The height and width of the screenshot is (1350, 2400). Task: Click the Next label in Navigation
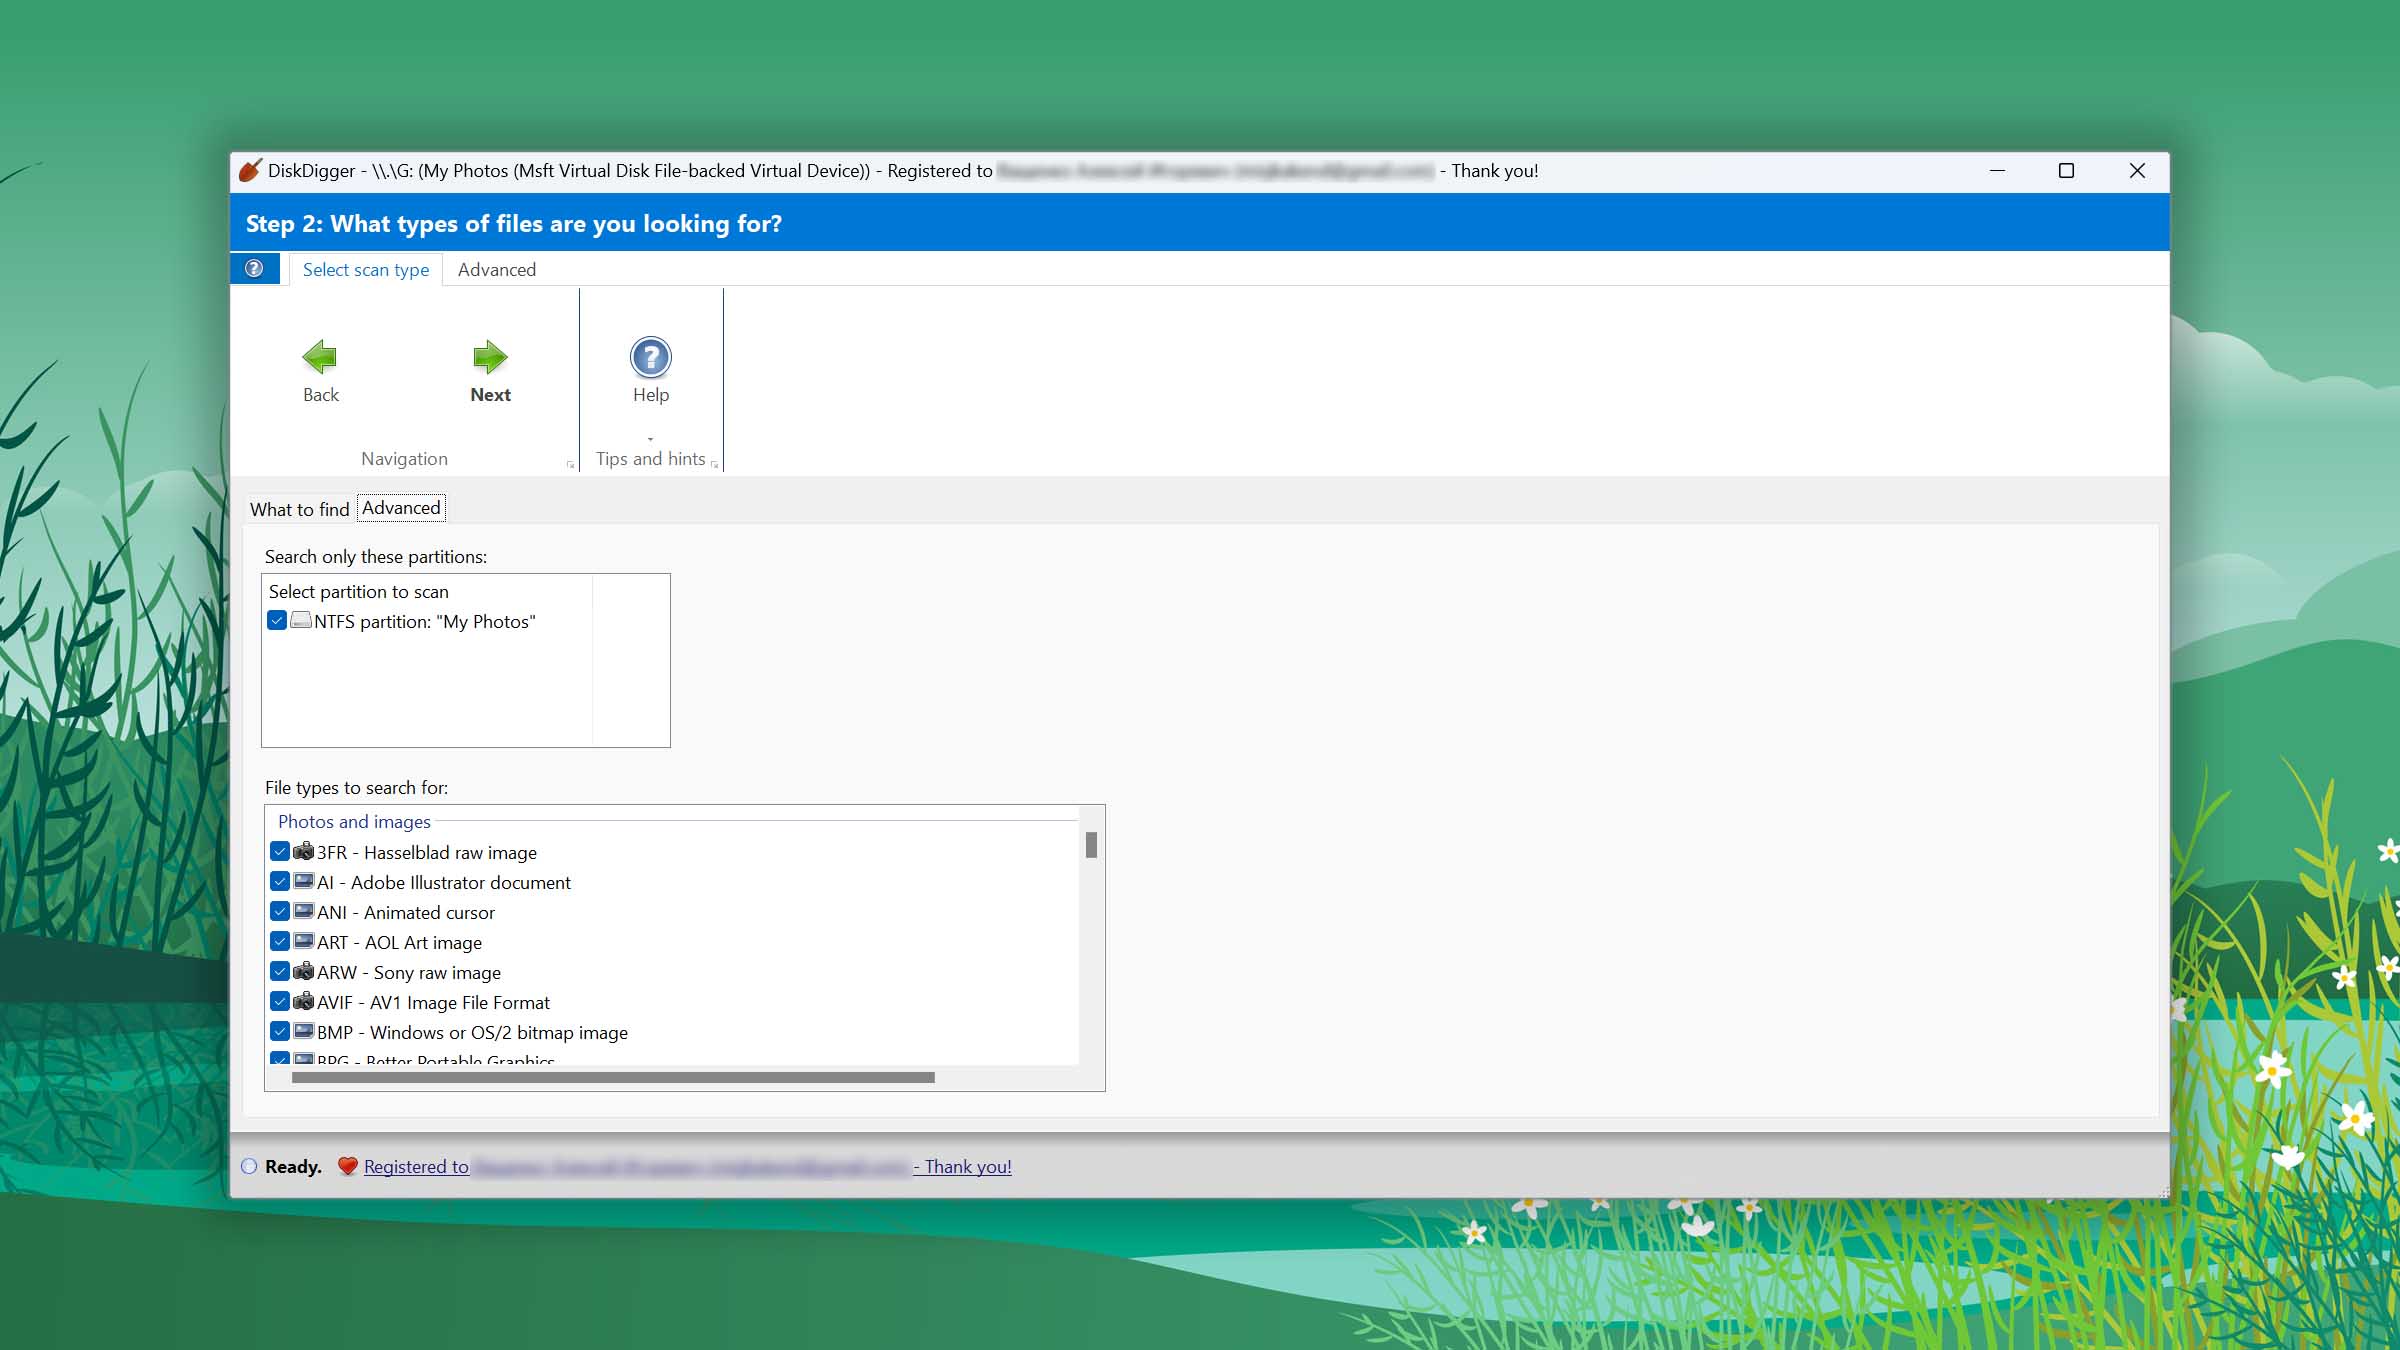(490, 395)
